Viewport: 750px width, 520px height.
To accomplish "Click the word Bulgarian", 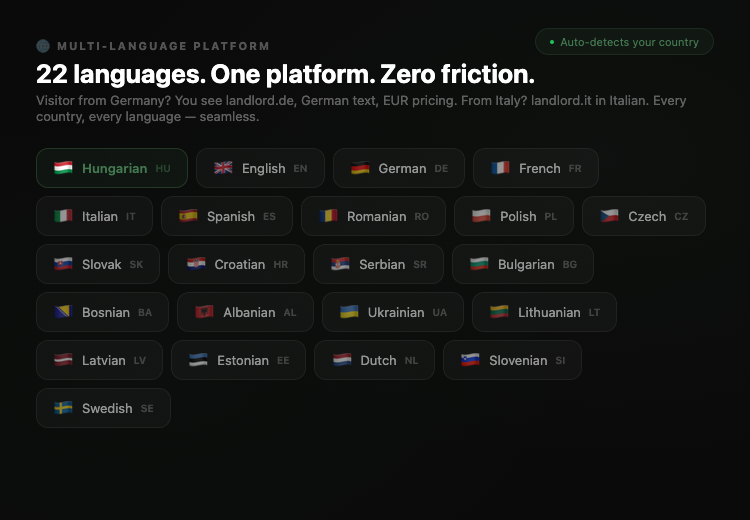I will [526, 264].
